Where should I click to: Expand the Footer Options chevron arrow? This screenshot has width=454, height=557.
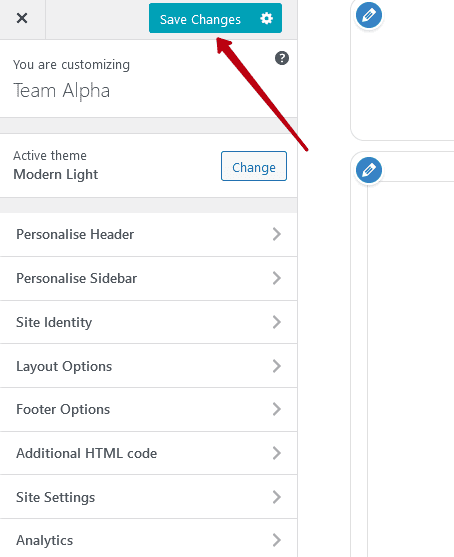point(277,409)
